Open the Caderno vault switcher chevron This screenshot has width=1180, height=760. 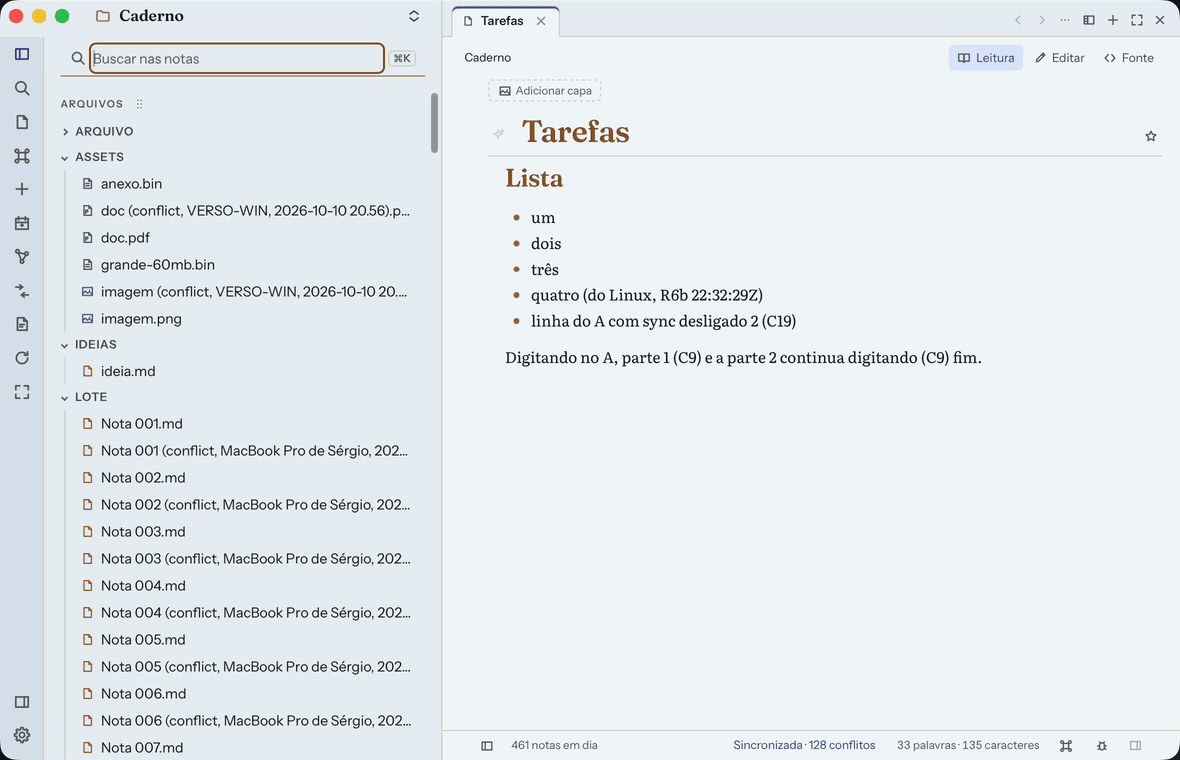(x=414, y=16)
